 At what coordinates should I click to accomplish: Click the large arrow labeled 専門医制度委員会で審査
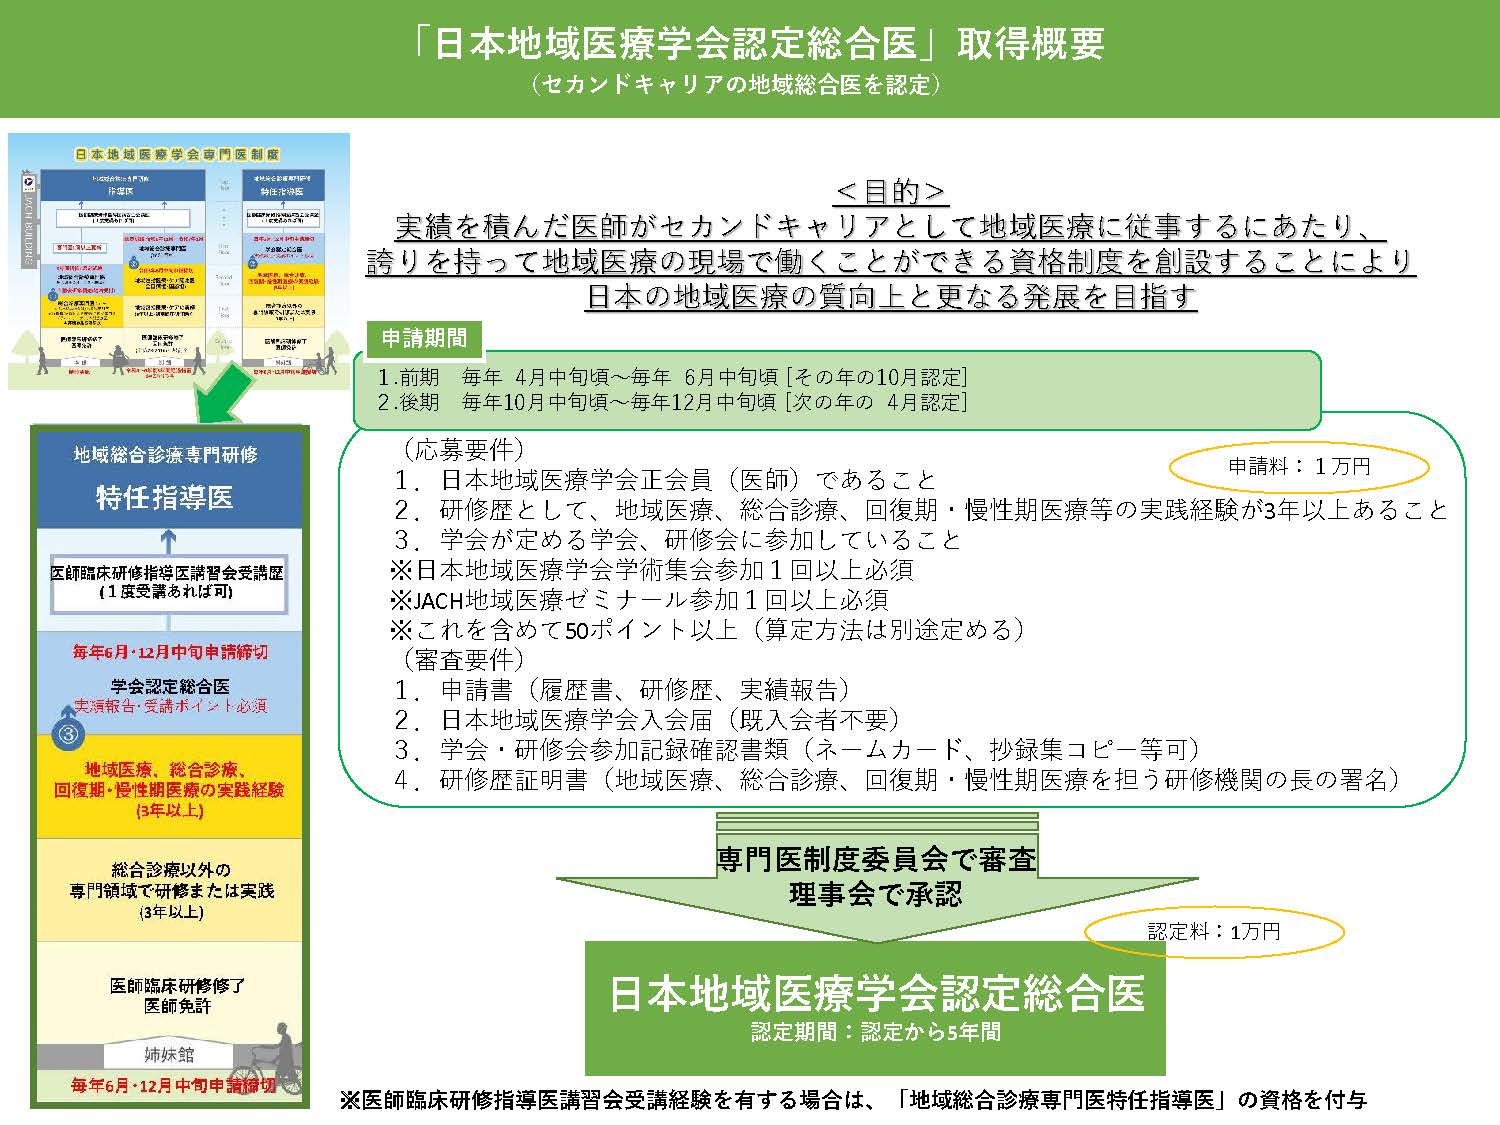pyautogui.click(x=876, y=877)
